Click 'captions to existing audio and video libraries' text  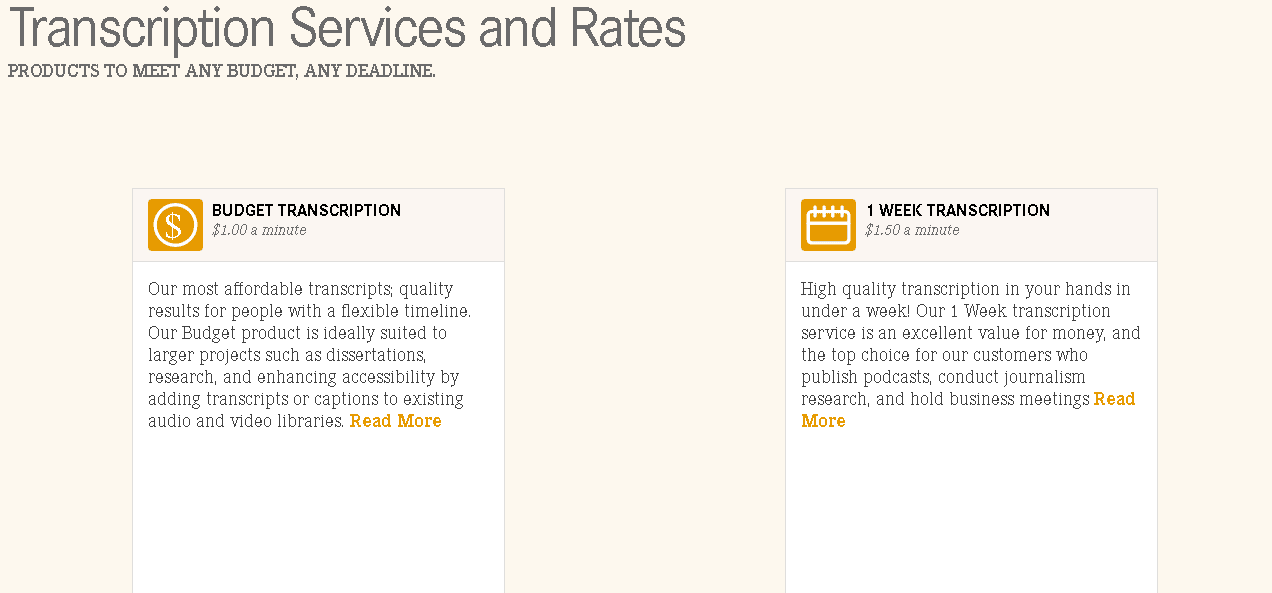306,410
